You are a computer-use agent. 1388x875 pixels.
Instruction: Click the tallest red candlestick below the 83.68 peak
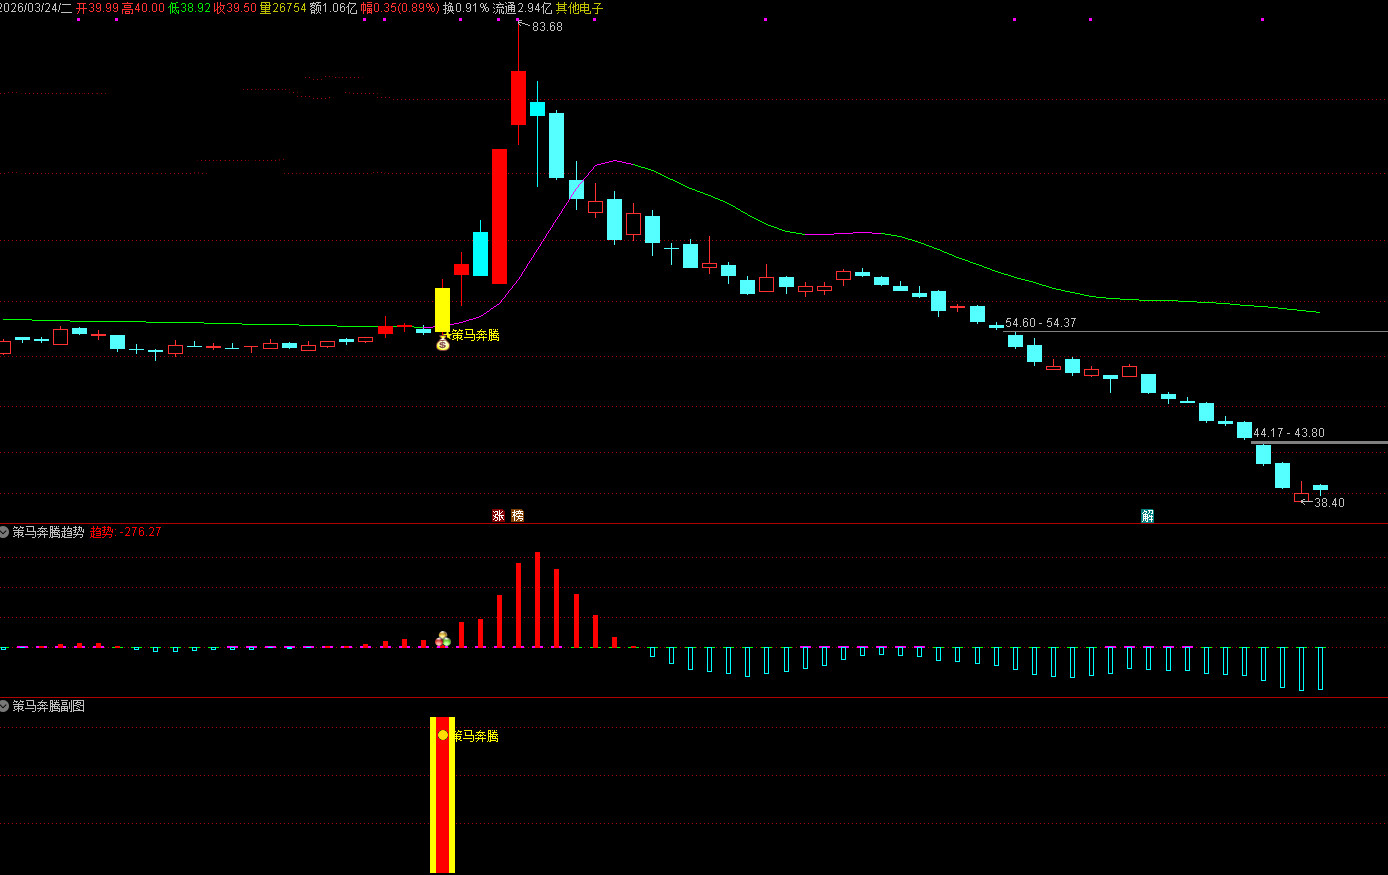(499, 216)
